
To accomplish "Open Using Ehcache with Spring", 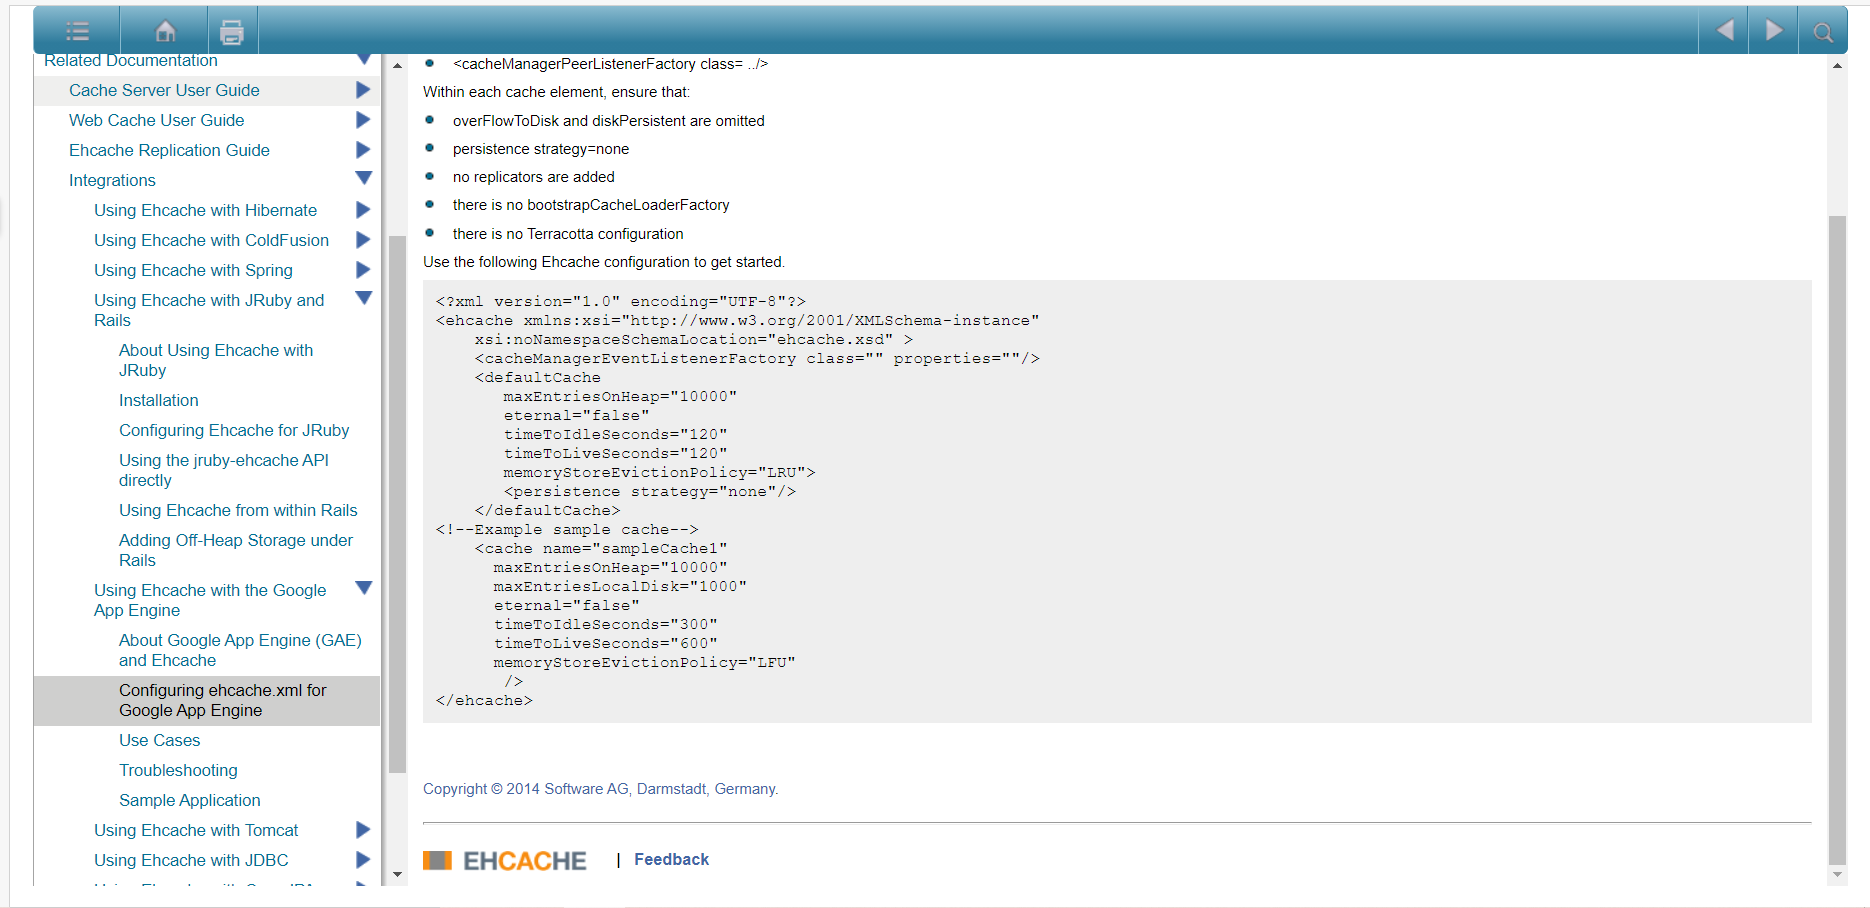I will [193, 270].
